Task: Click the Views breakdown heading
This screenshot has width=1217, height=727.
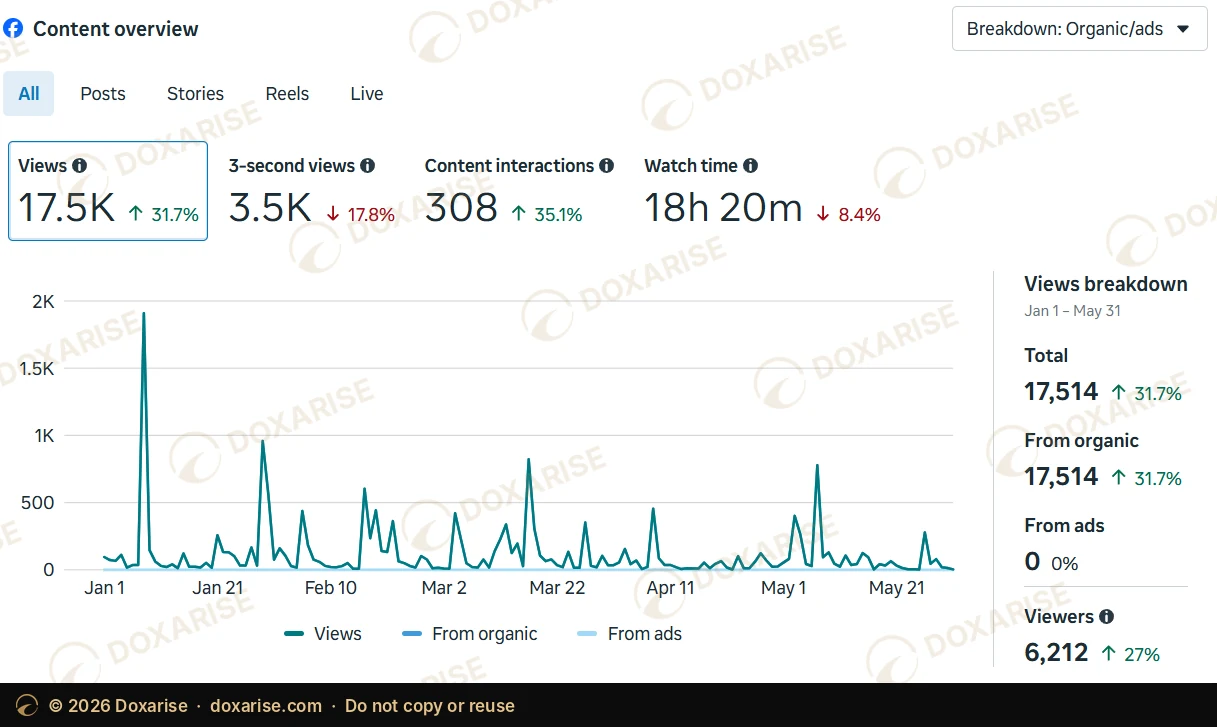Action: (x=1106, y=284)
